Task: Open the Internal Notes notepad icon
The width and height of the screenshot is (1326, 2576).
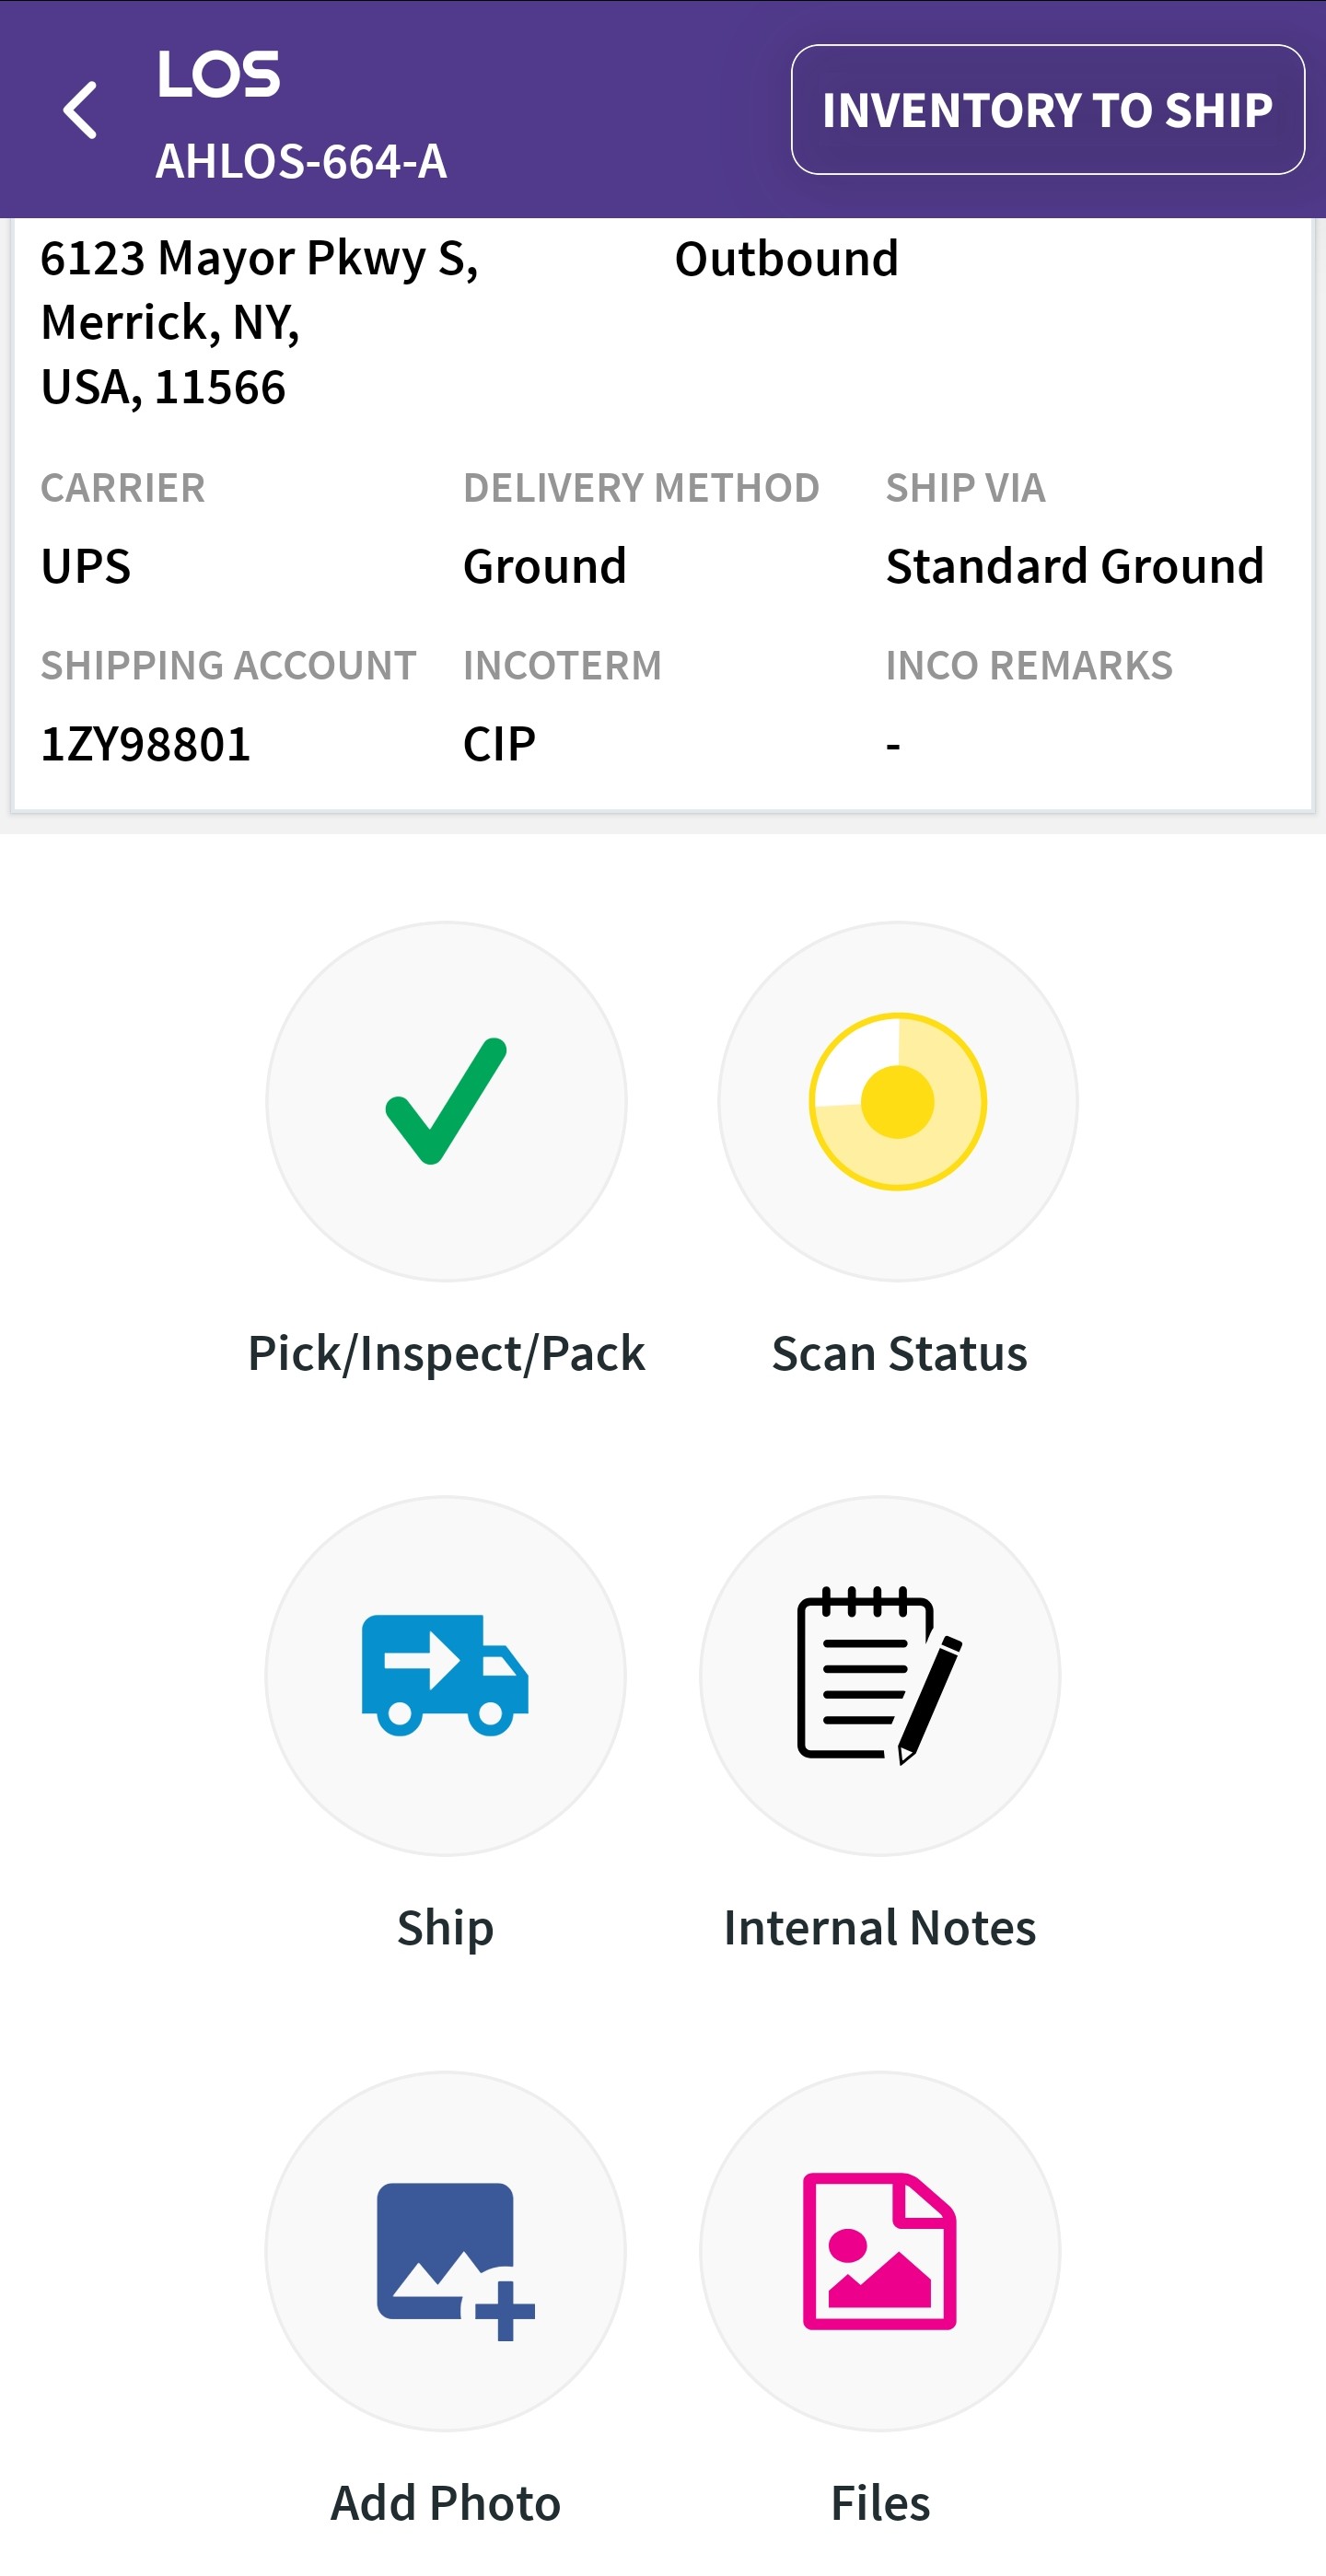Action: click(x=879, y=1675)
